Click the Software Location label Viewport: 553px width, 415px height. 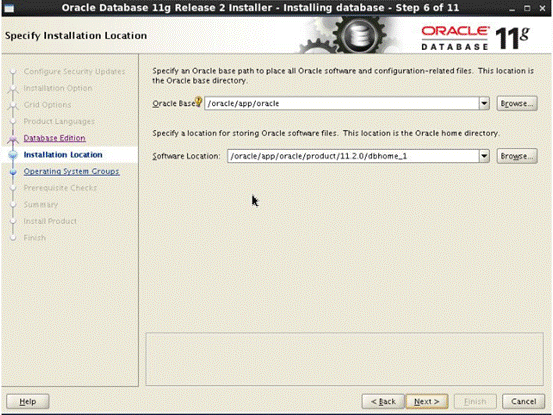tap(186, 156)
